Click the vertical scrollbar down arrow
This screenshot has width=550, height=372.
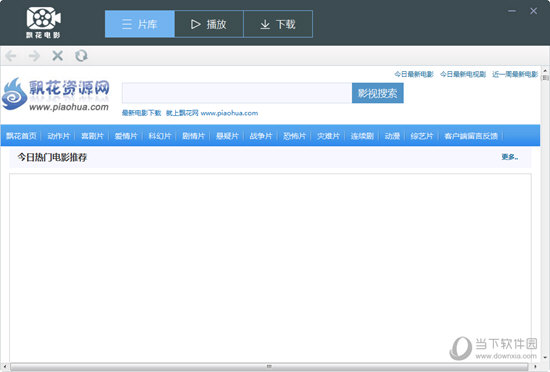coord(545,358)
